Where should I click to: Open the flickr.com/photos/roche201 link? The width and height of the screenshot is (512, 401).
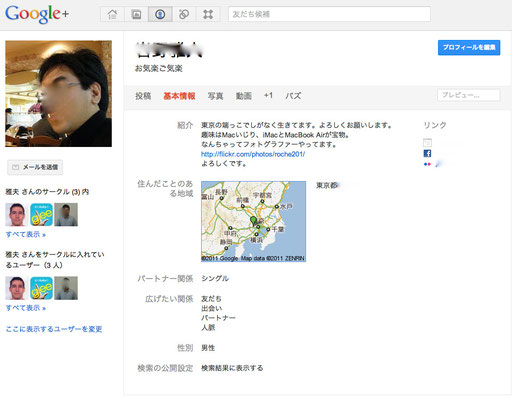pos(253,154)
